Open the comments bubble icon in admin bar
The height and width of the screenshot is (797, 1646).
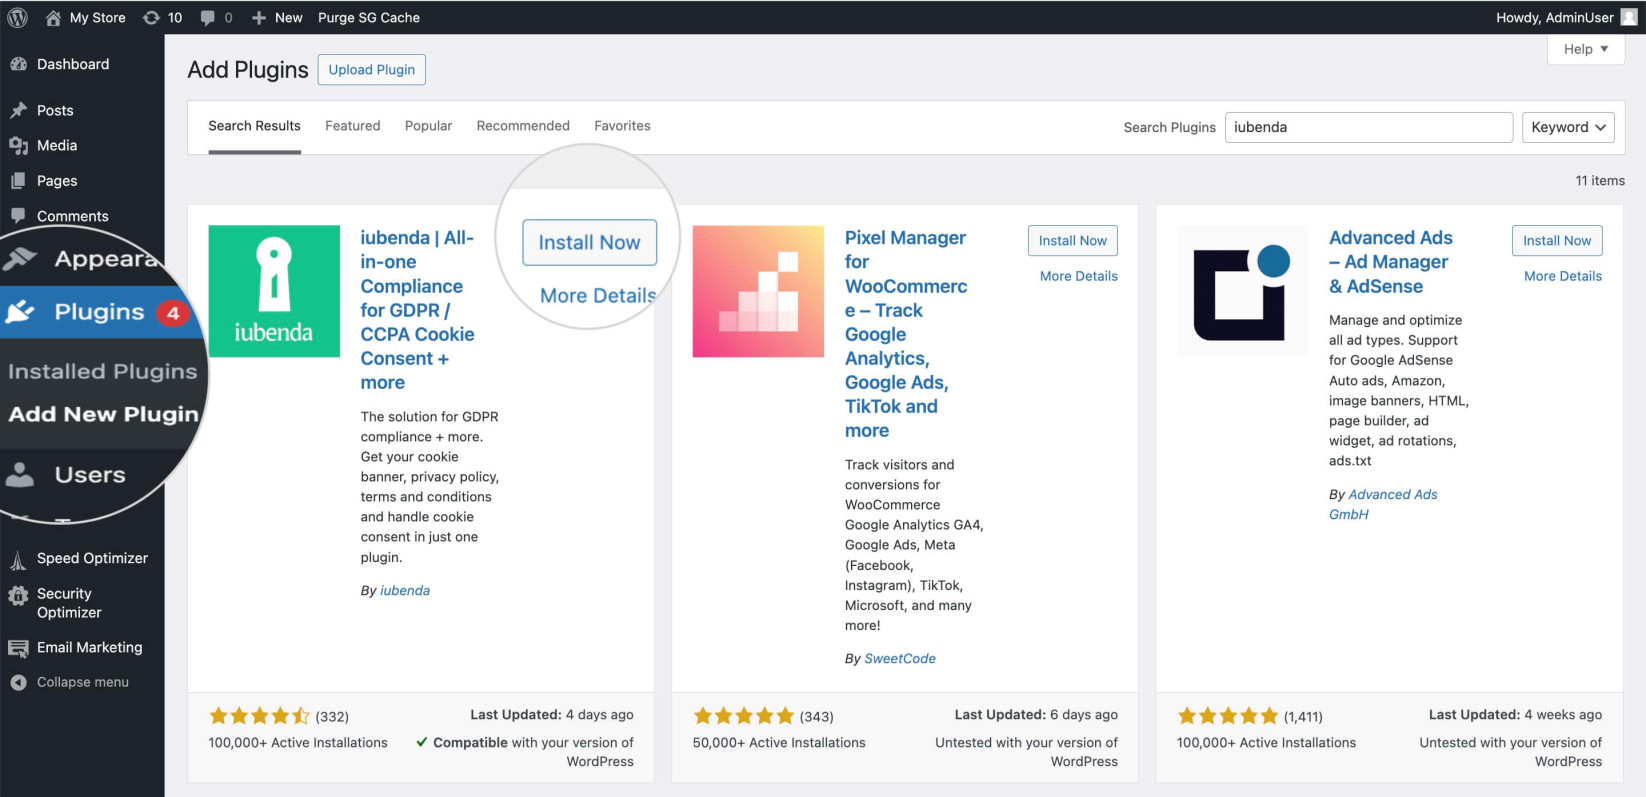point(208,17)
